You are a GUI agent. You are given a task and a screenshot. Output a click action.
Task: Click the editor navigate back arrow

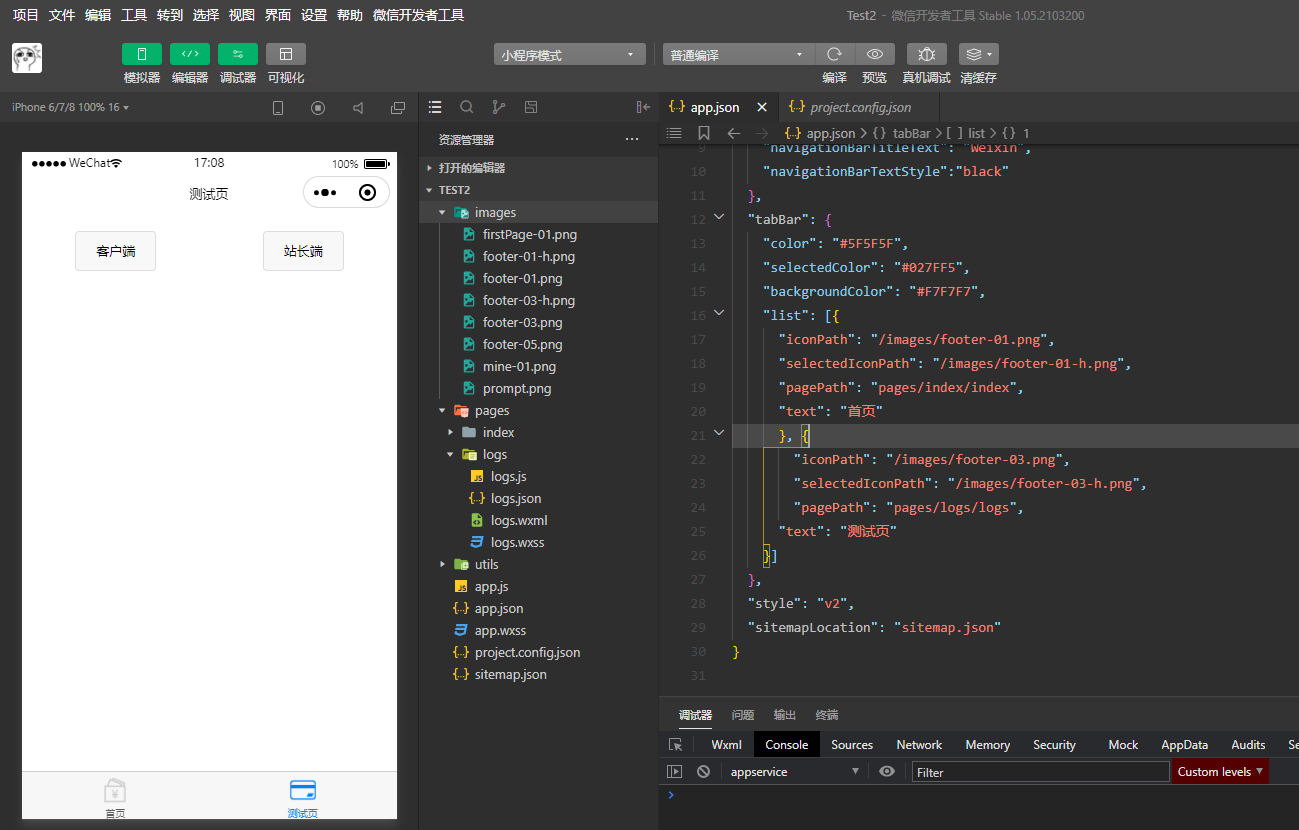[733, 133]
